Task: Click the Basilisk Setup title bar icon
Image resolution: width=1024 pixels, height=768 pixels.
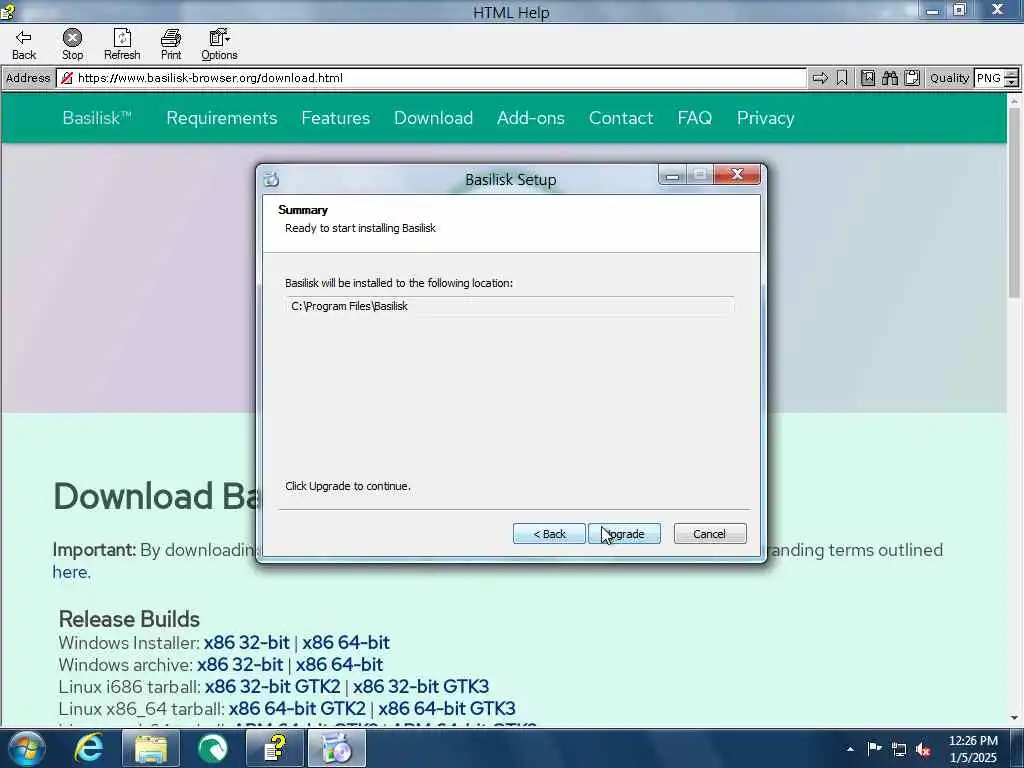Action: click(272, 179)
